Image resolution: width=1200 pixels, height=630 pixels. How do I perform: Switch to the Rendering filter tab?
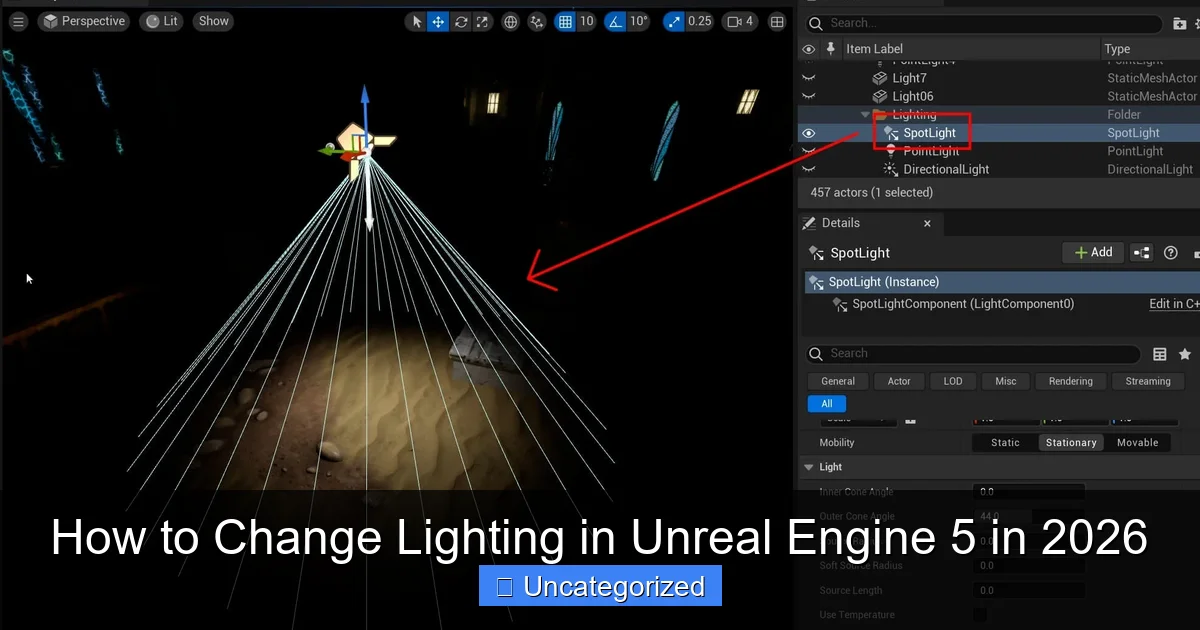1069,381
